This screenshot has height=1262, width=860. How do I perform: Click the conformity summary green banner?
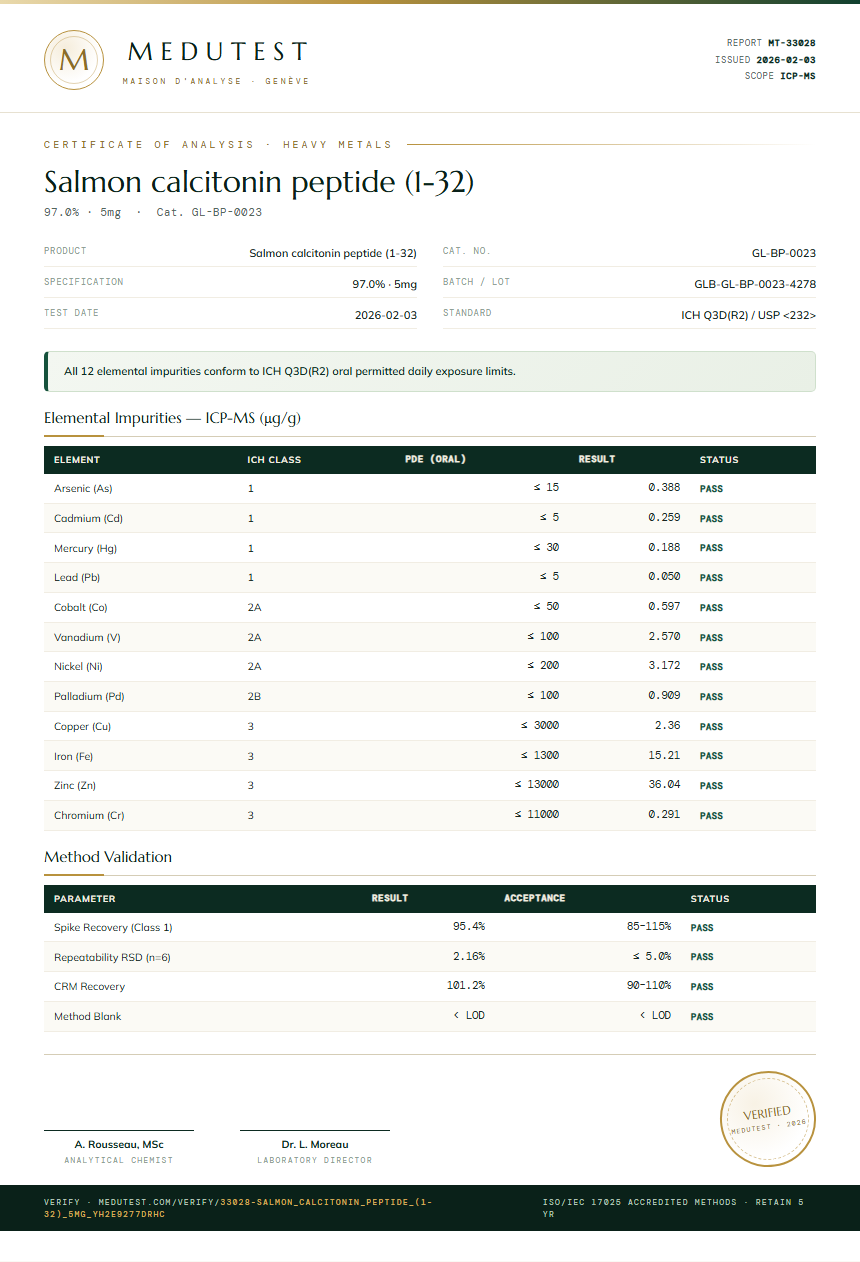coord(430,371)
